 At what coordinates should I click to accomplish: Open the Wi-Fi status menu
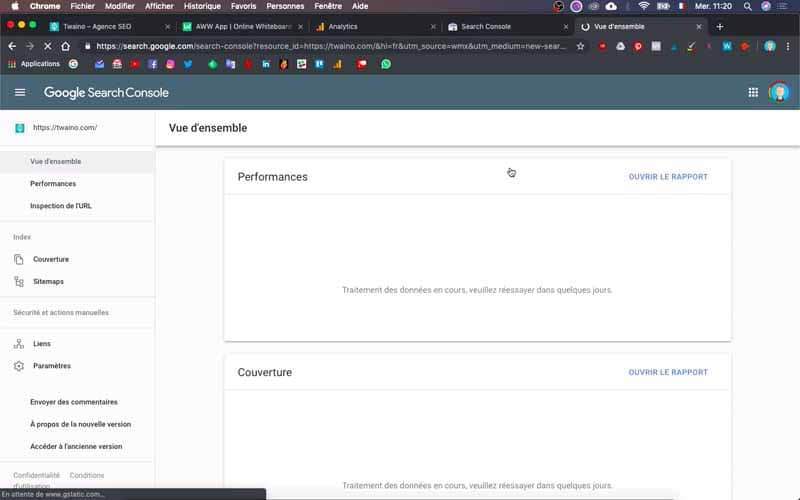(x=644, y=6)
